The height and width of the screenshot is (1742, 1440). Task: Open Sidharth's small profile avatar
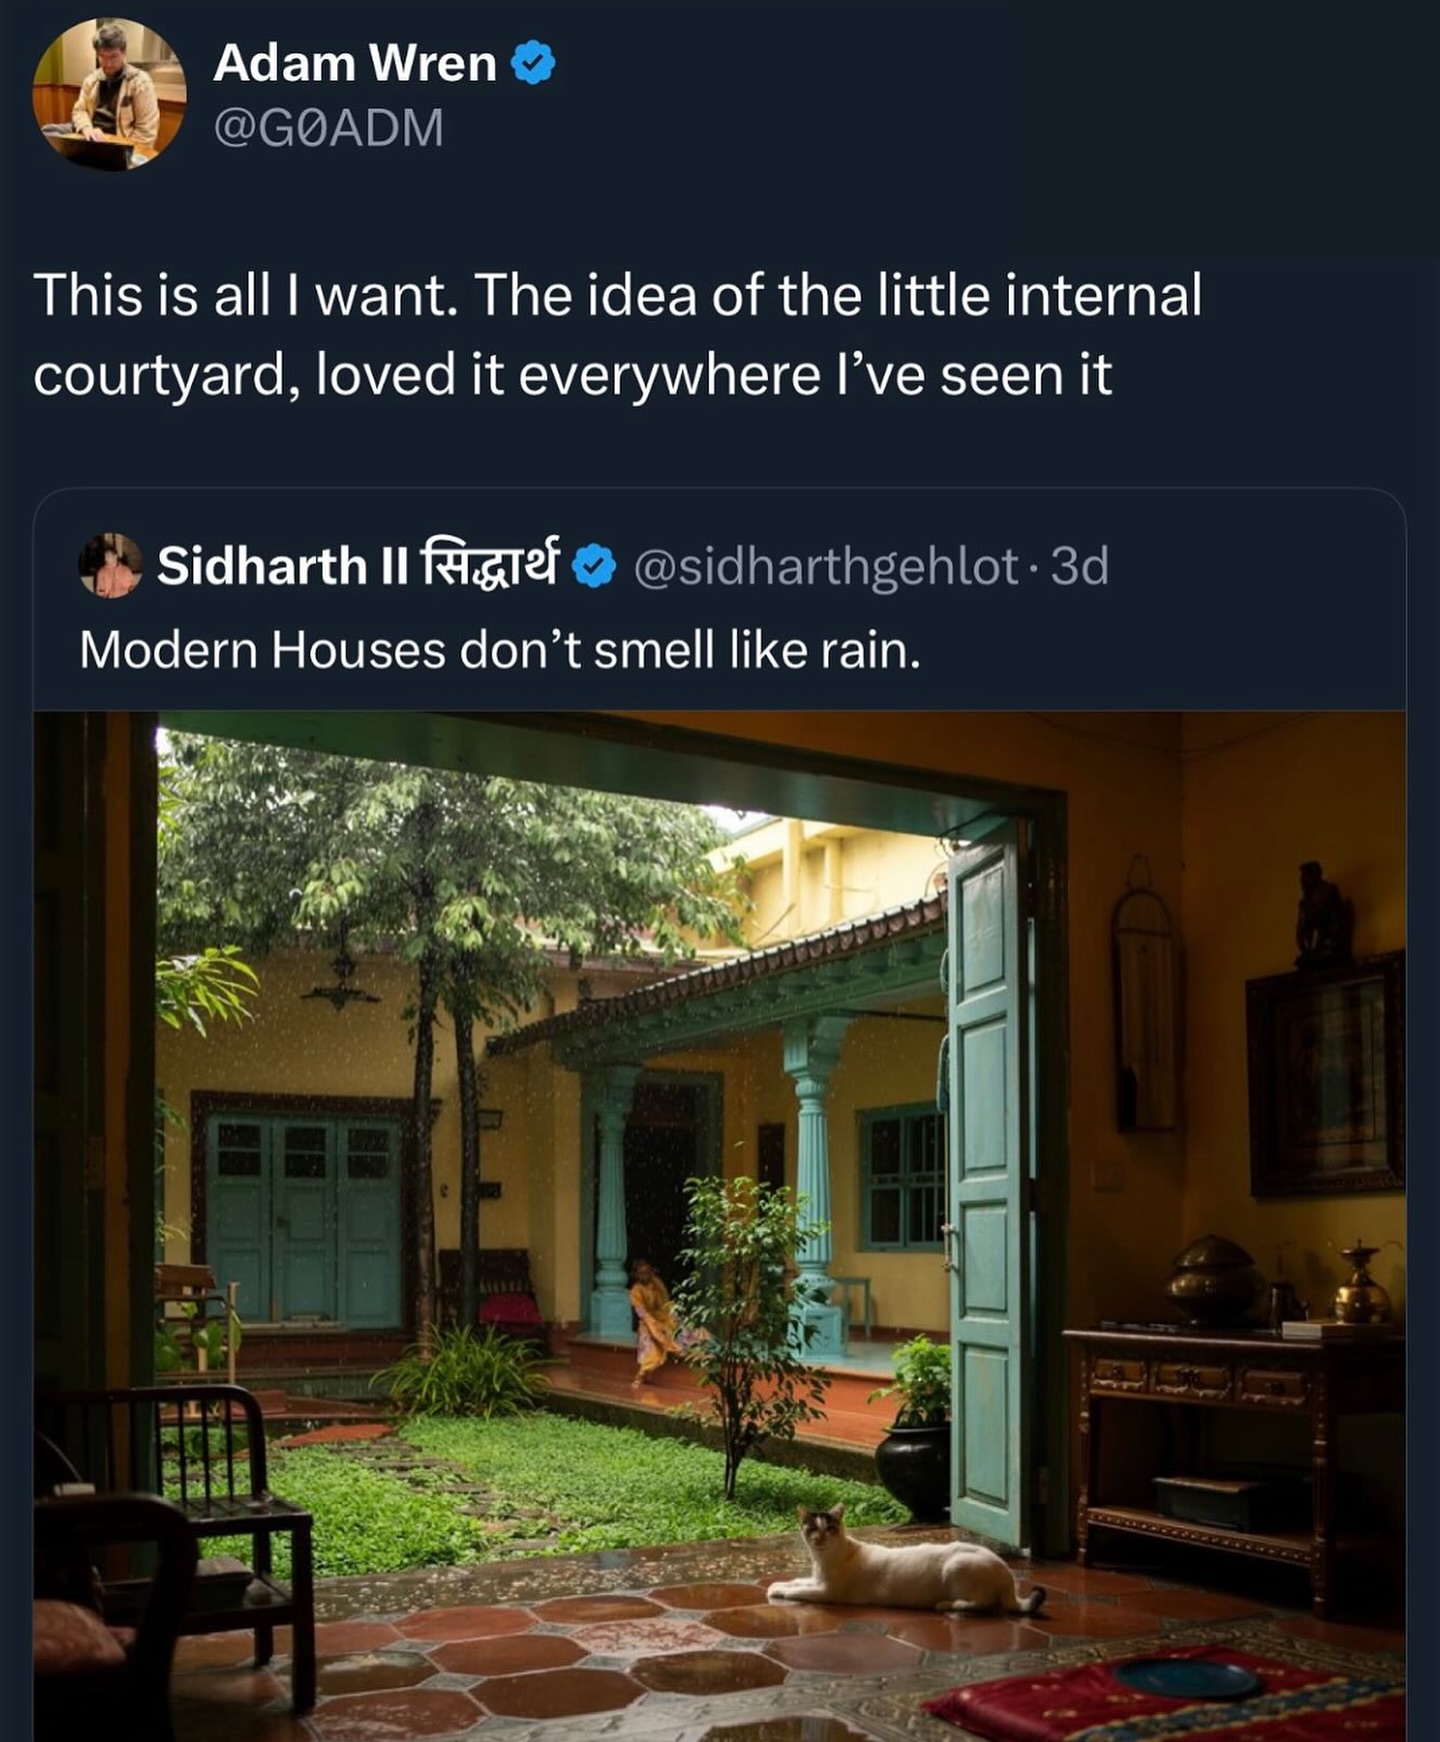[x=110, y=565]
